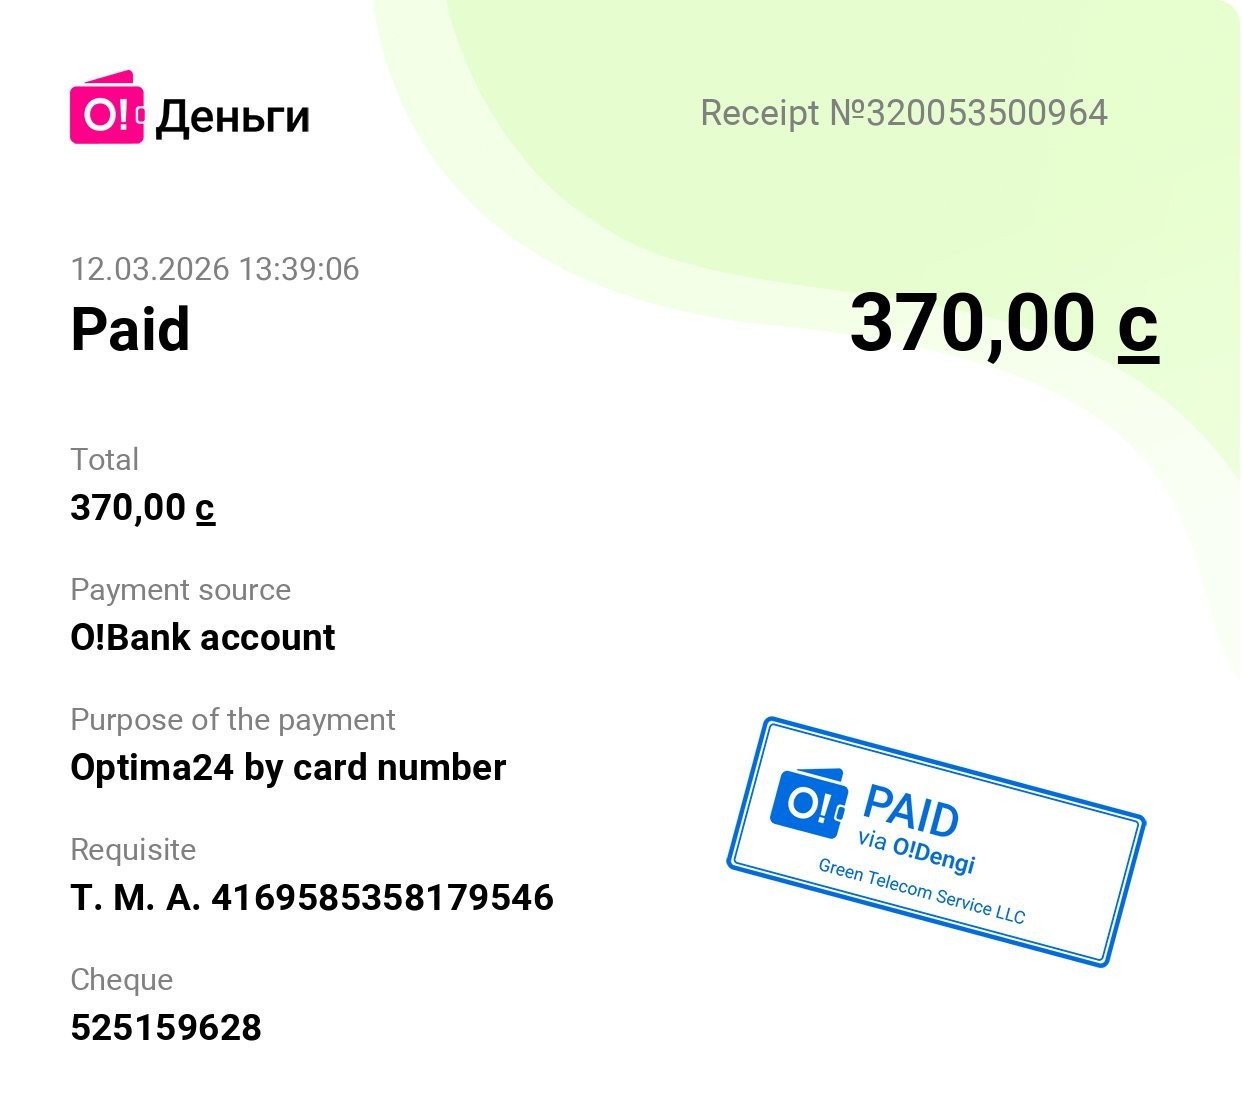Select the cheque number 525159628
The width and height of the screenshot is (1242, 1120).
coord(166,1027)
